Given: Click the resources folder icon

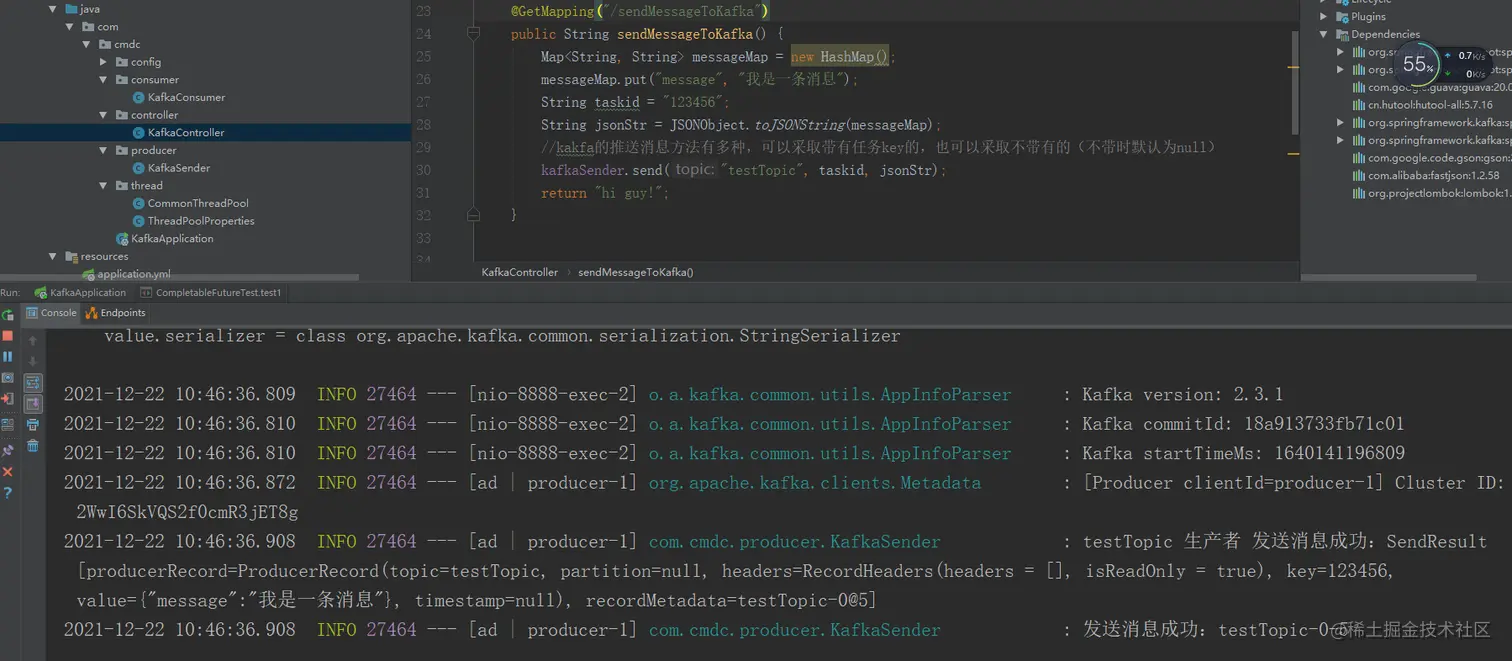Looking at the screenshot, I should (x=71, y=256).
